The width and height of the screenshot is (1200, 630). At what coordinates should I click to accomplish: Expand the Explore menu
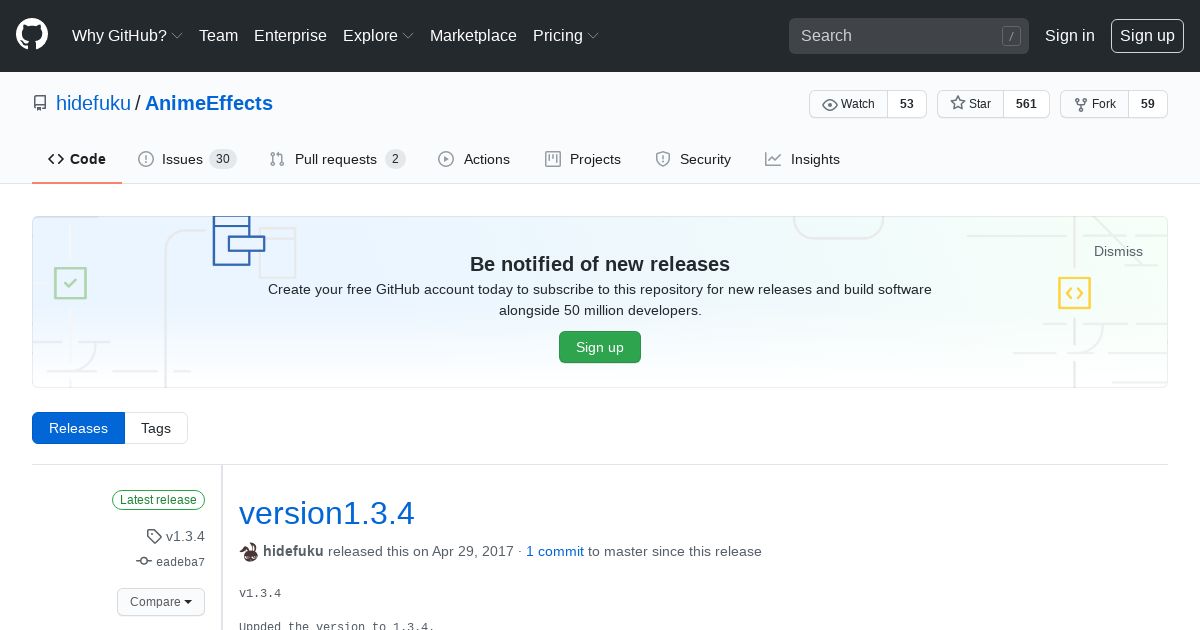point(378,36)
